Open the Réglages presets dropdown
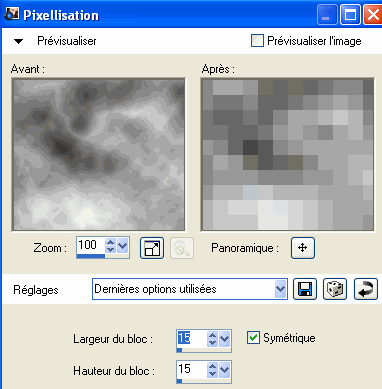This screenshot has width=382, height=389. pyautogui.click(x=280, y=289)
